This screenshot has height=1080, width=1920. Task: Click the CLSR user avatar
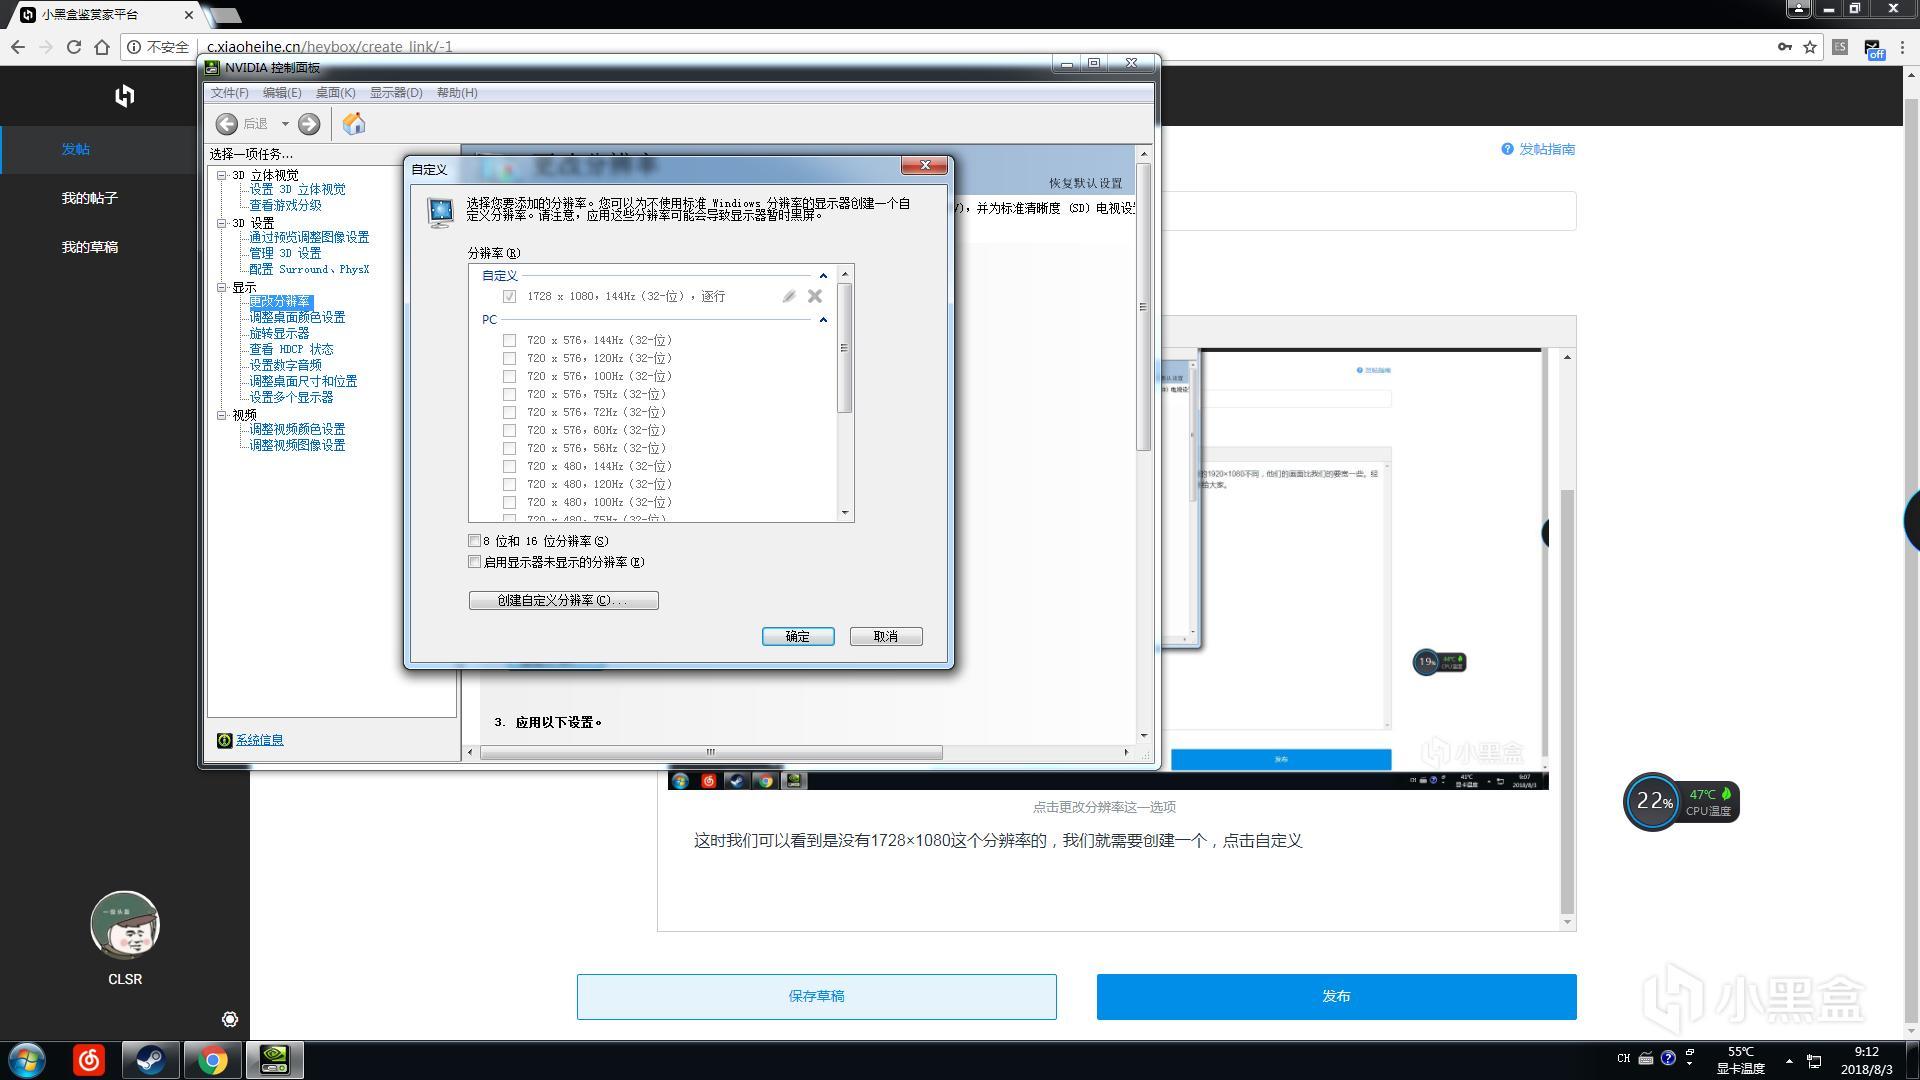point(125,925)
